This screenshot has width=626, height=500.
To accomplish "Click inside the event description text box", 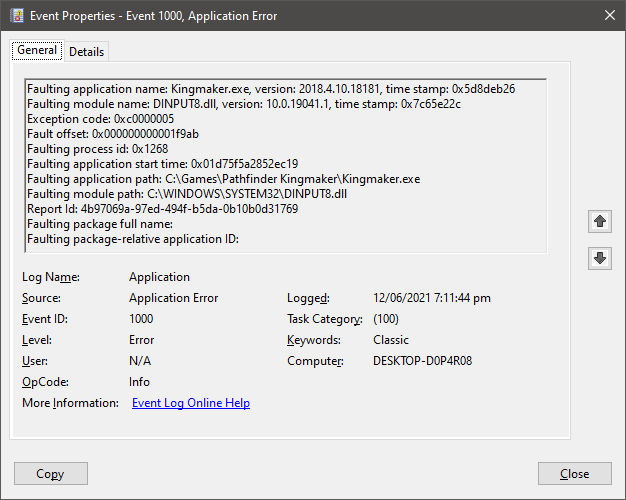I will click(x=285, y=166).
